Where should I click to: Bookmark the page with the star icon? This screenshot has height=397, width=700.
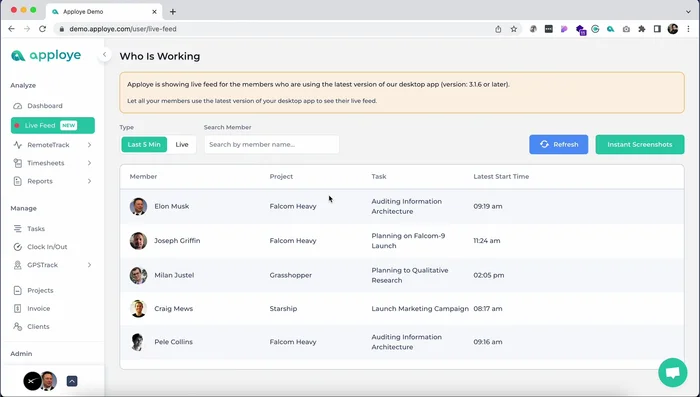514,29
